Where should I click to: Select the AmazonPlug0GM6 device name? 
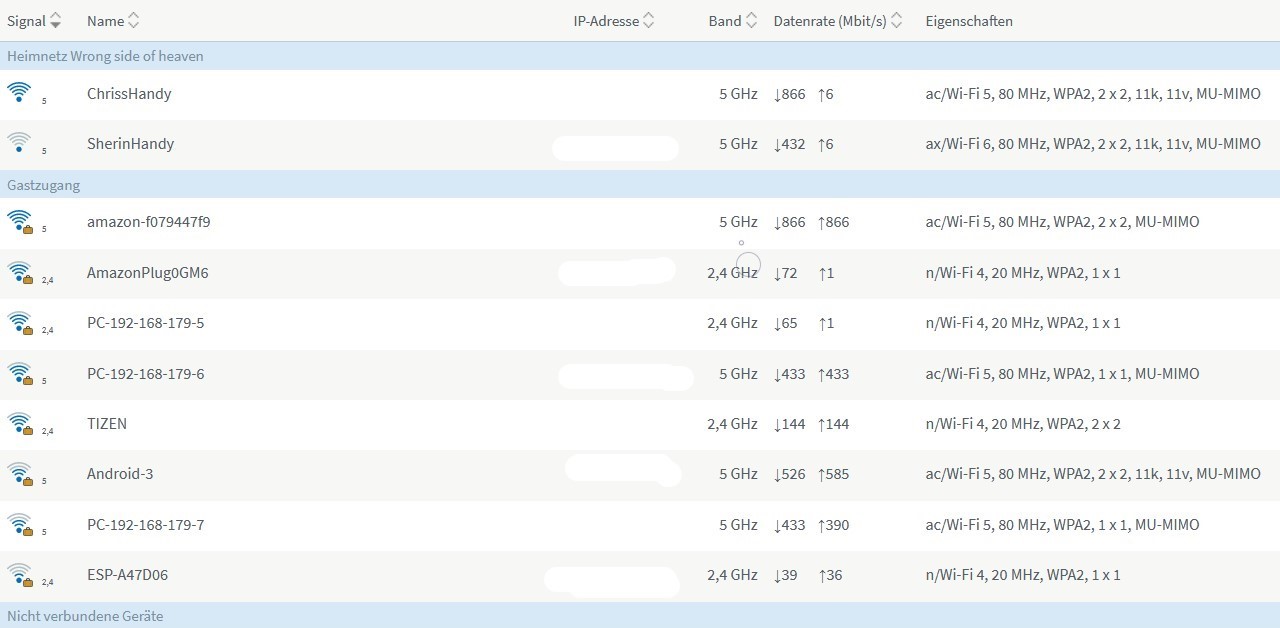pos(147,273)
